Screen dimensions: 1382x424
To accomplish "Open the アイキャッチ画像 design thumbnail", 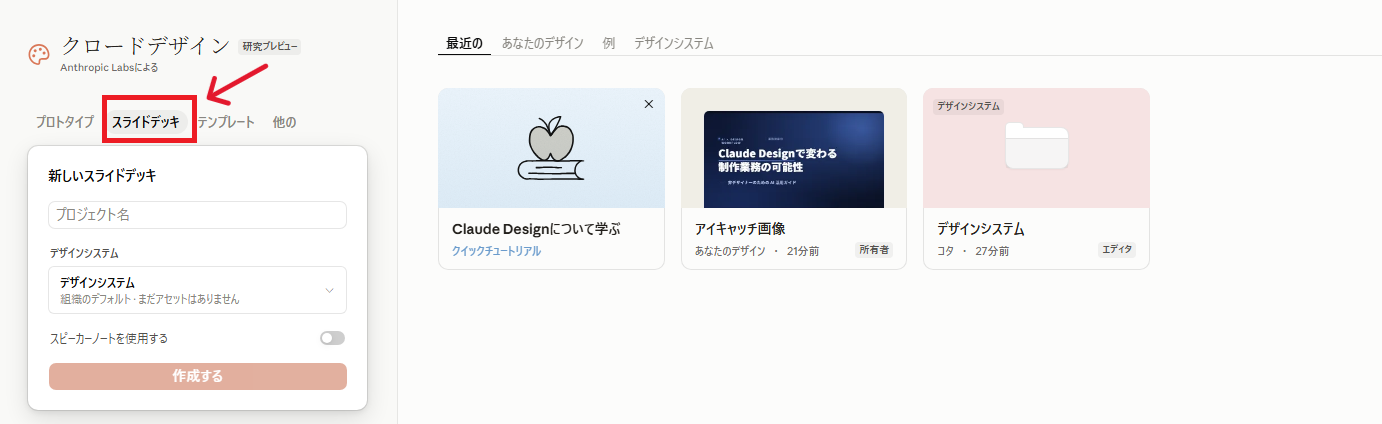I will [794, 158].
